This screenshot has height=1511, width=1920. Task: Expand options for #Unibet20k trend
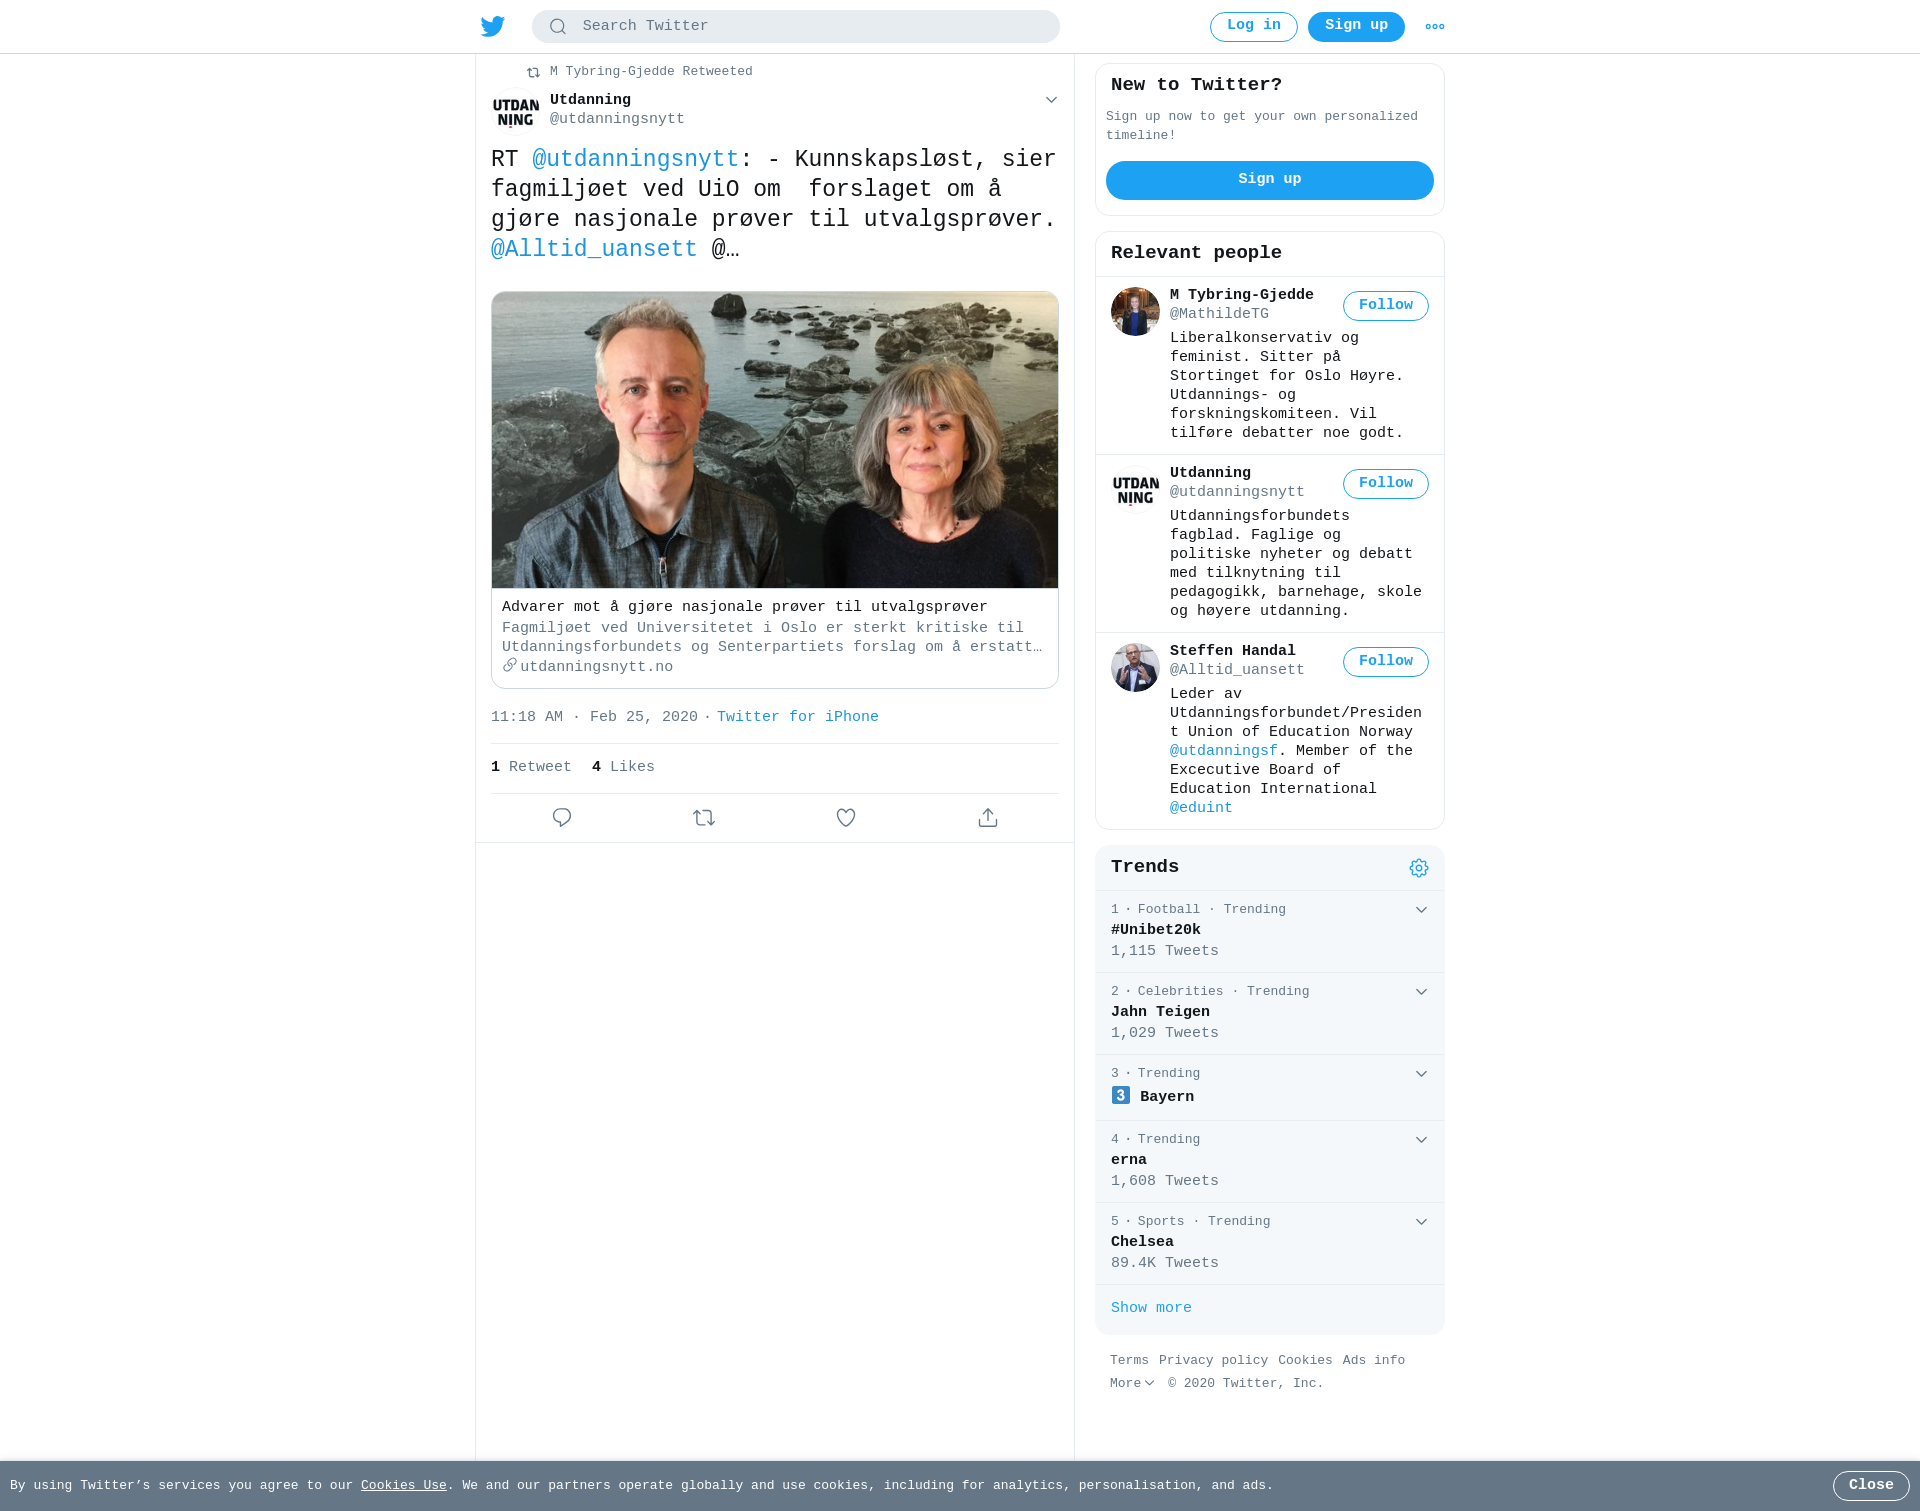(x=1421, y=910)
